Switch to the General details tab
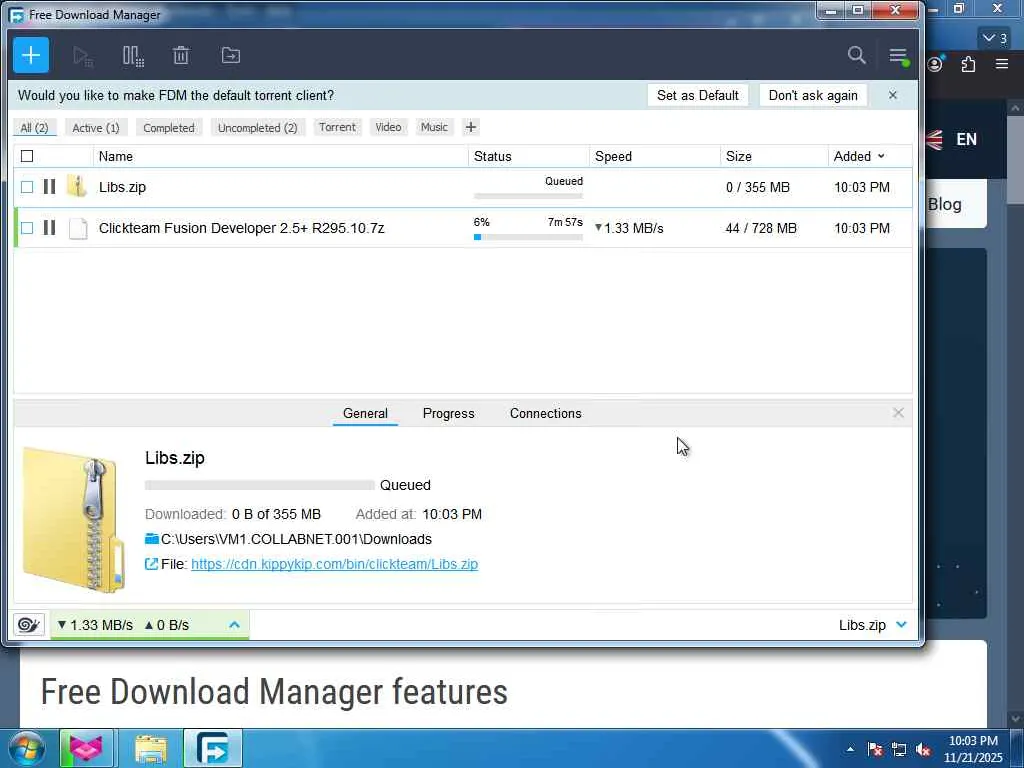Viewport: 1024px width, 768px height. click(x=365, y=413)
